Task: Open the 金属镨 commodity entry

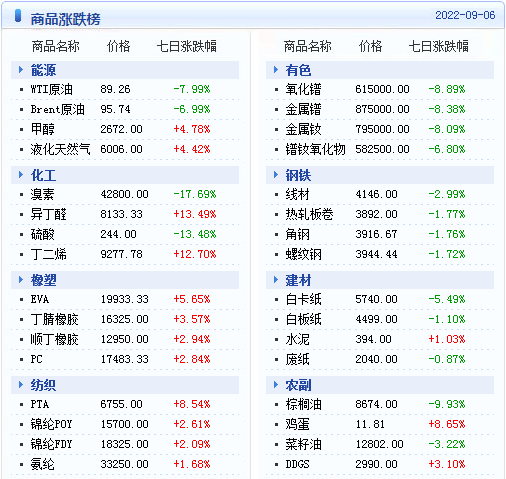Action: coord(303,109)
